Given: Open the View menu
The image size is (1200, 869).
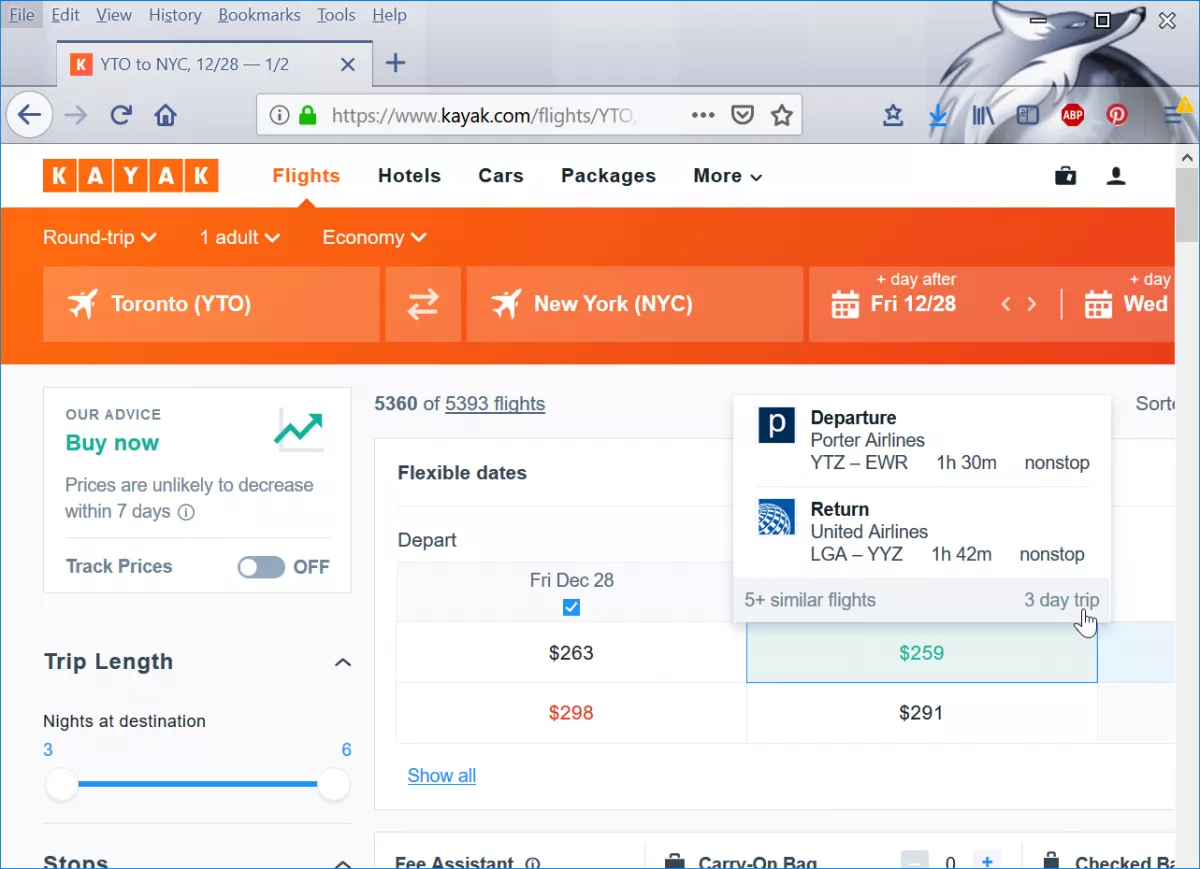Looking at the screenshot, I should tap(114, 15).
